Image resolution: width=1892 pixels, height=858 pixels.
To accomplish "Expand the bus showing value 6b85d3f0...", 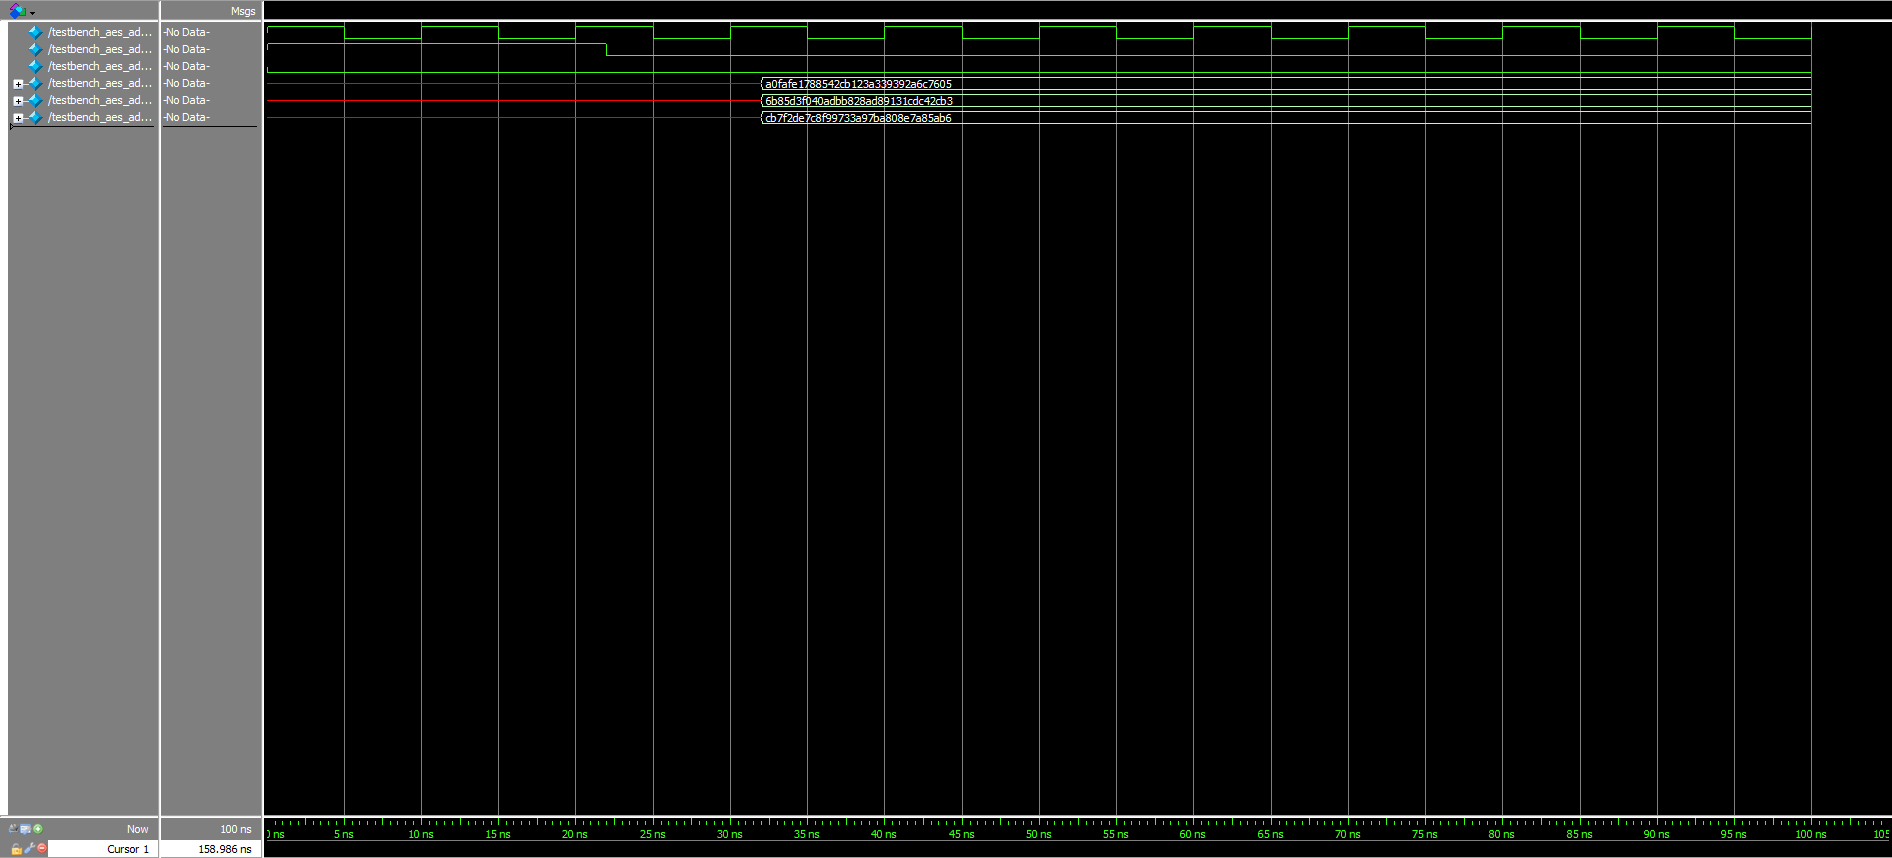I will (18, 101).
